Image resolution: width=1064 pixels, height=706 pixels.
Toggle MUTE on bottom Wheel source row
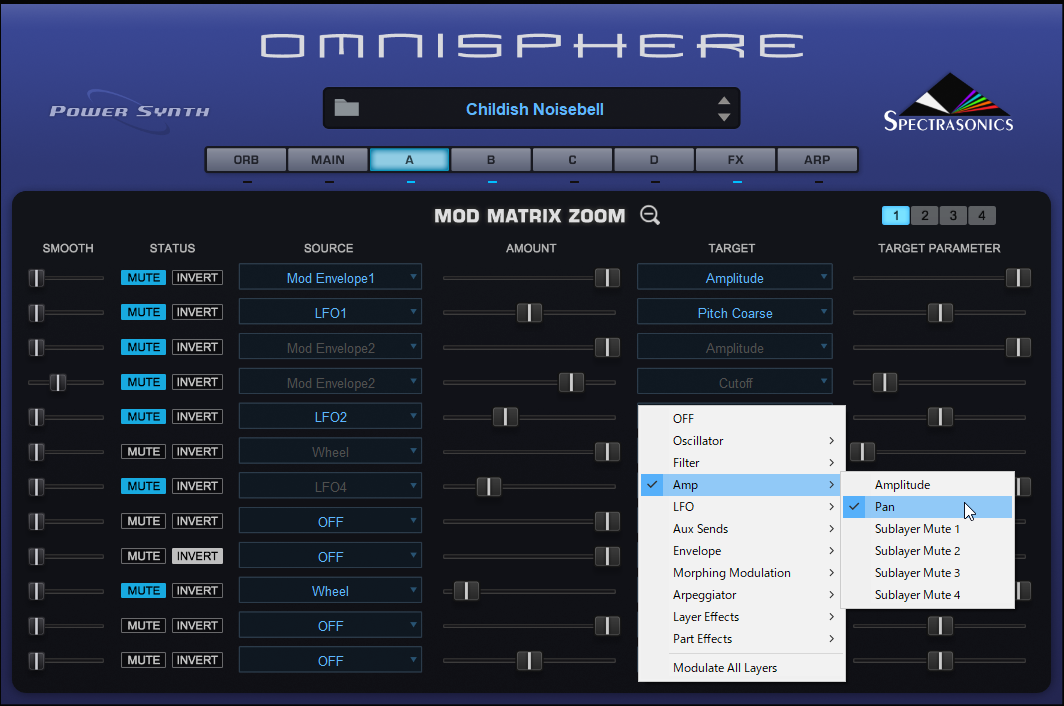click(x=143, y=591)
